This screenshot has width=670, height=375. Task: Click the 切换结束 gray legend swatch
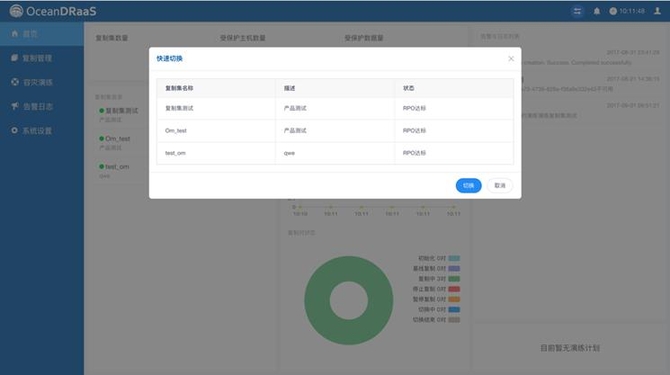(x=454, y=319)
